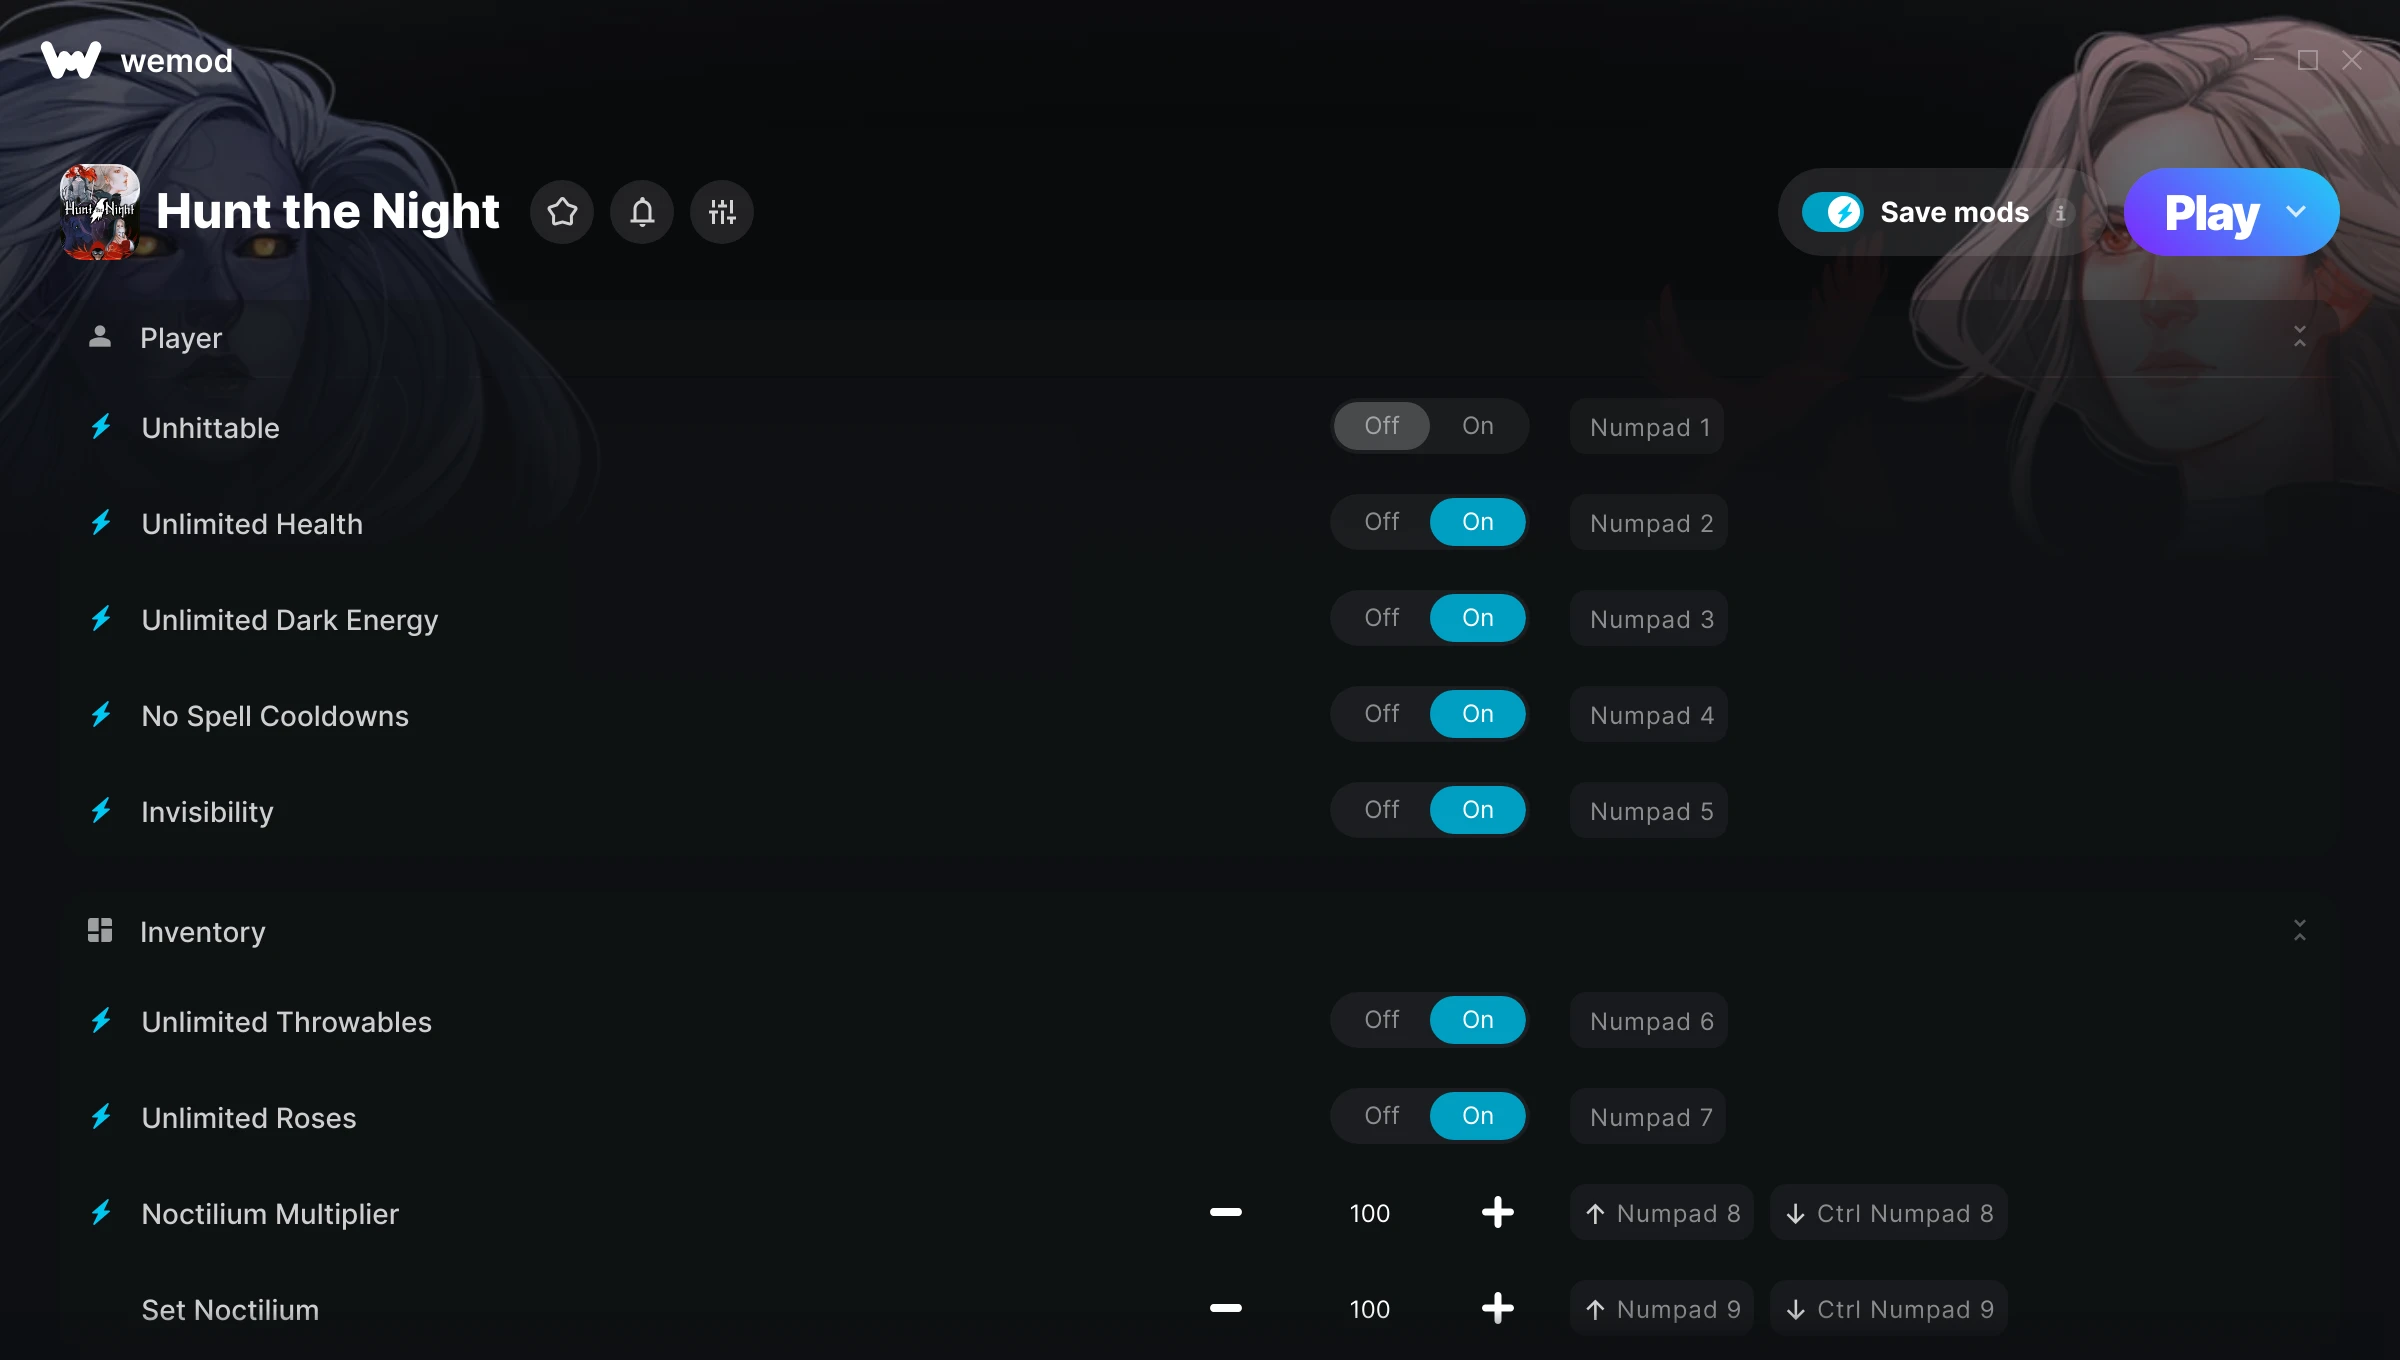Decrease the Set Noctilium value with the minus icon
The width and height of the screenshot is (2400, 1360).
pyautogui.click(x=1225, y=1308)
